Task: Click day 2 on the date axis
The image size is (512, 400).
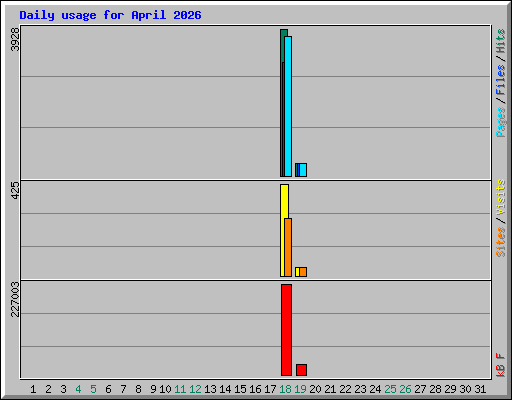Action: 48,389
